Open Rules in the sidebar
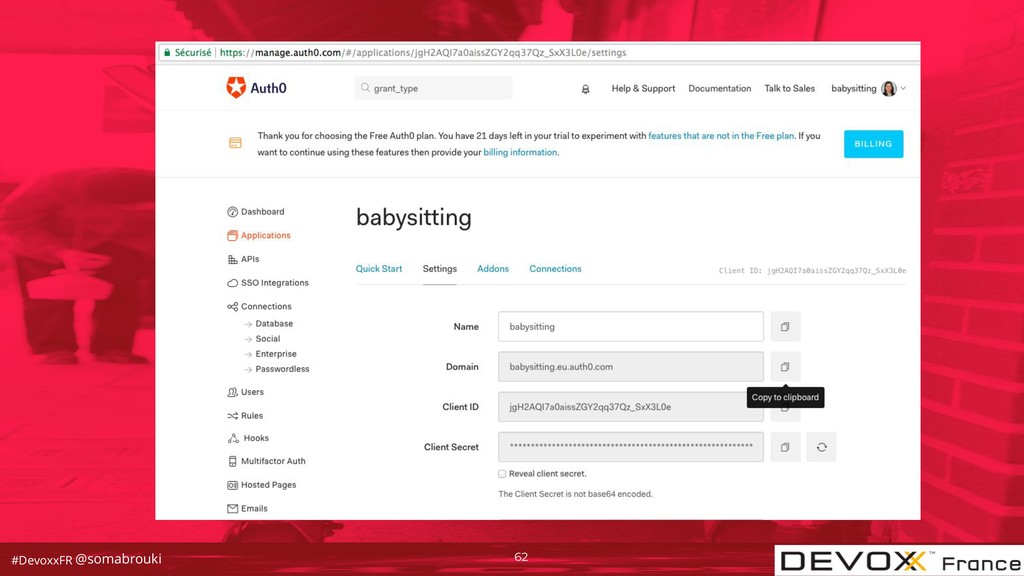Image resolution: width=1024 pixels, height=576 pixels. 252,415
